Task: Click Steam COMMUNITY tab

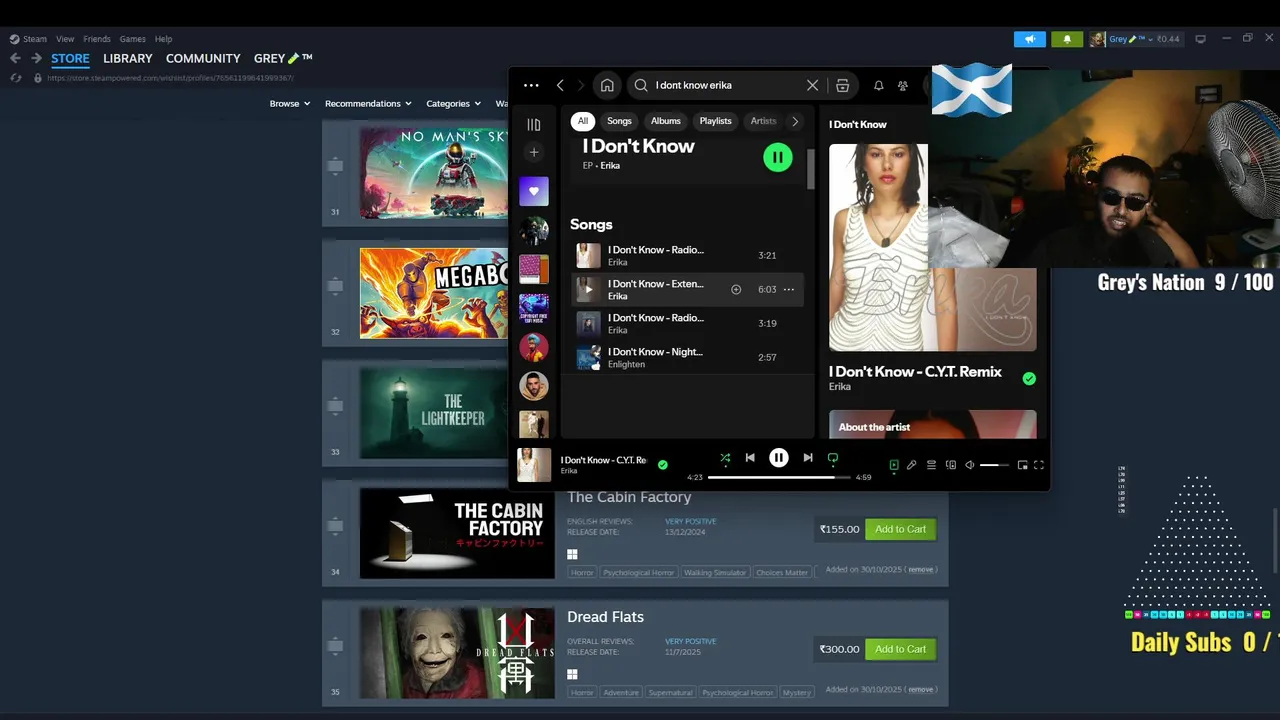Action: pyautogui.click(x=203, y=58)
